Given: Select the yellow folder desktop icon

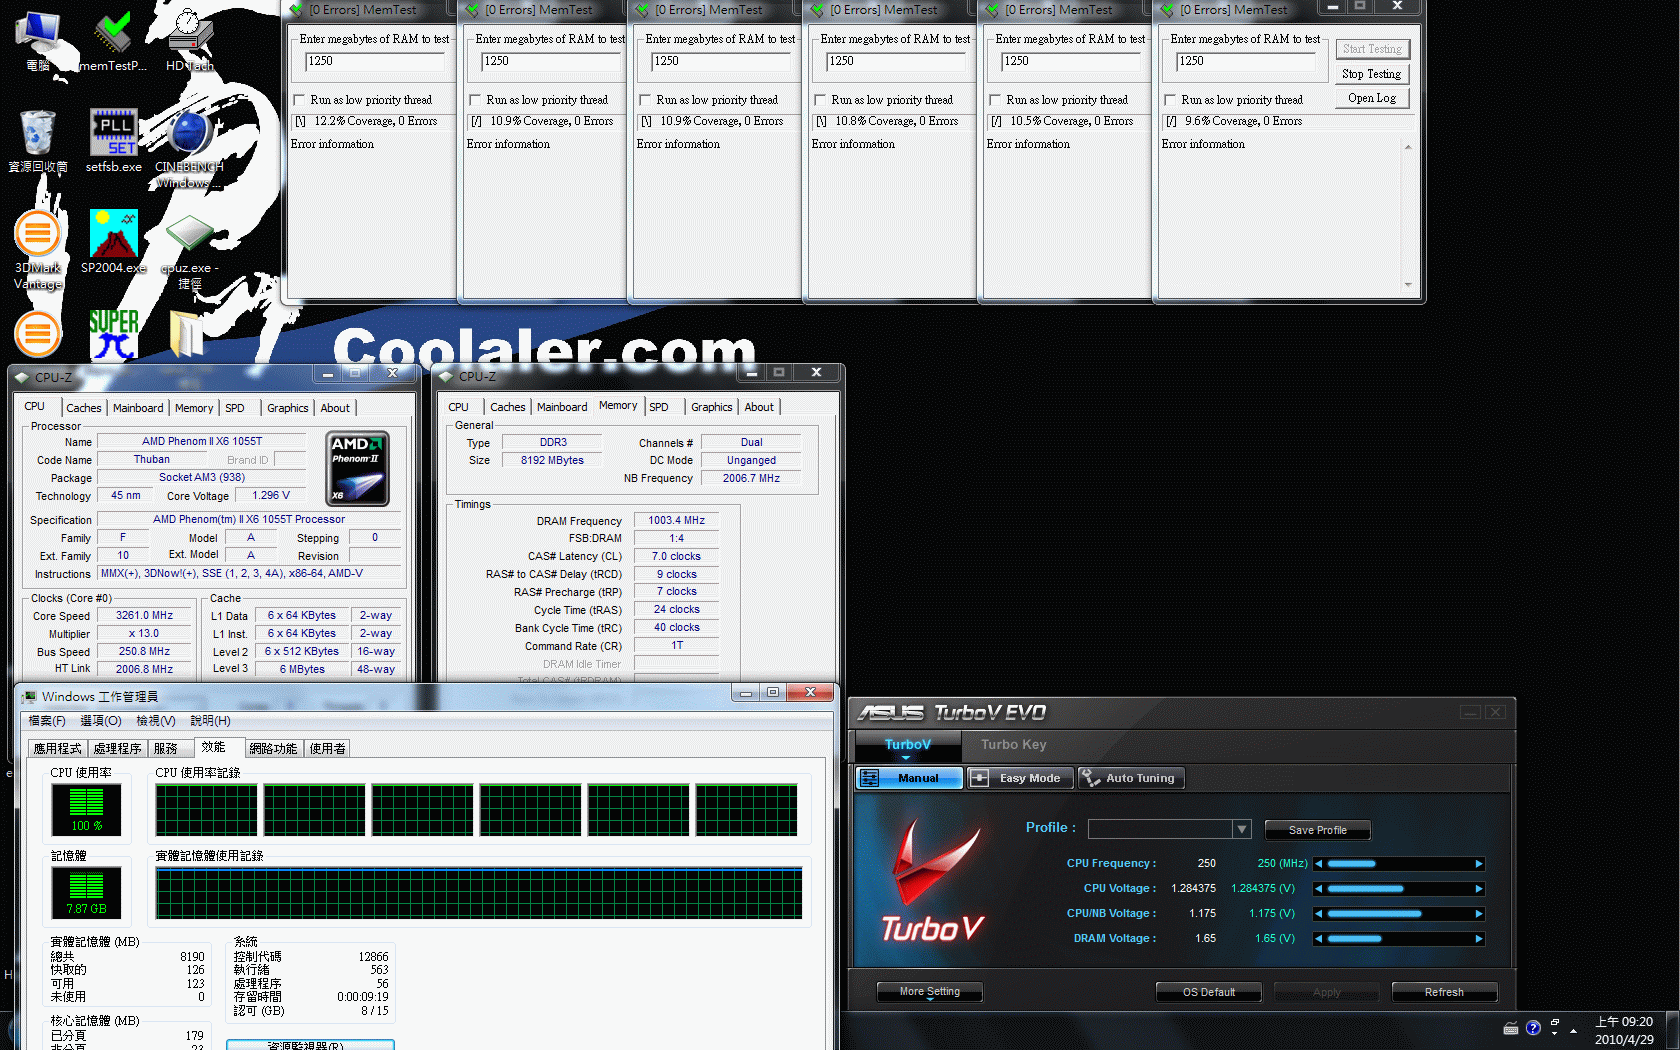Looking at the screenshot, I should (x=187, y=334).
